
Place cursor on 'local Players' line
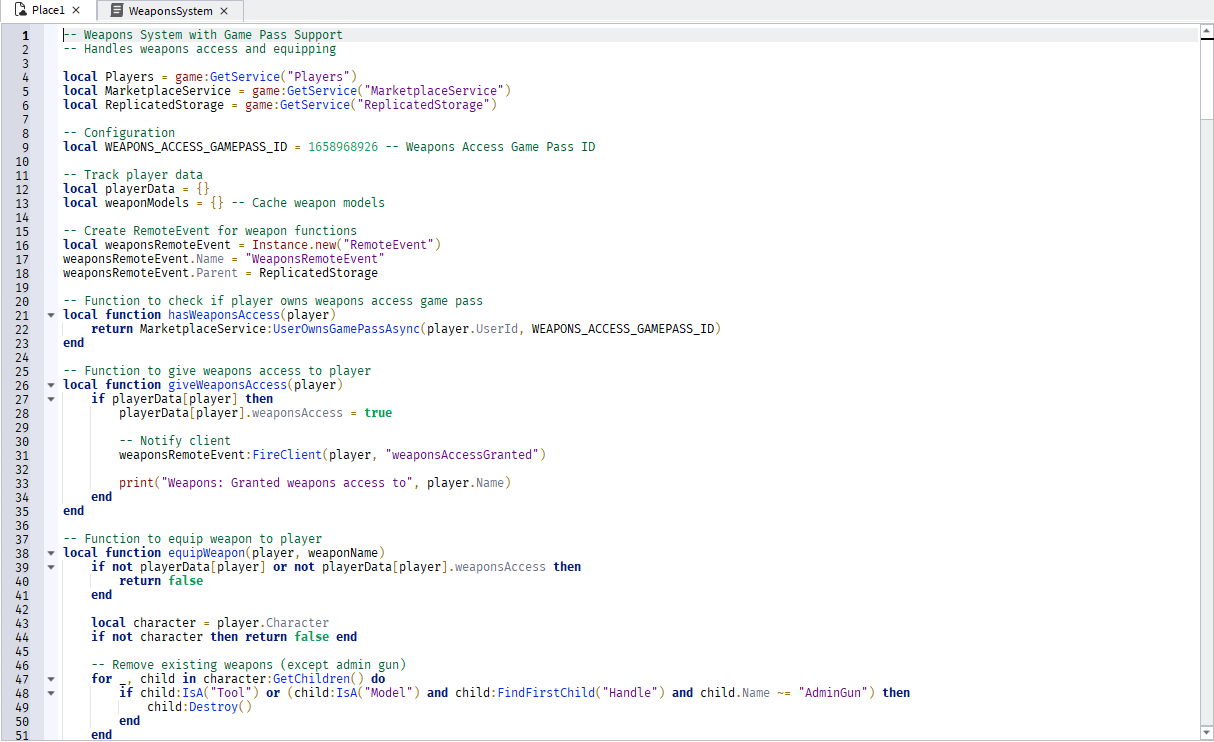210,77
